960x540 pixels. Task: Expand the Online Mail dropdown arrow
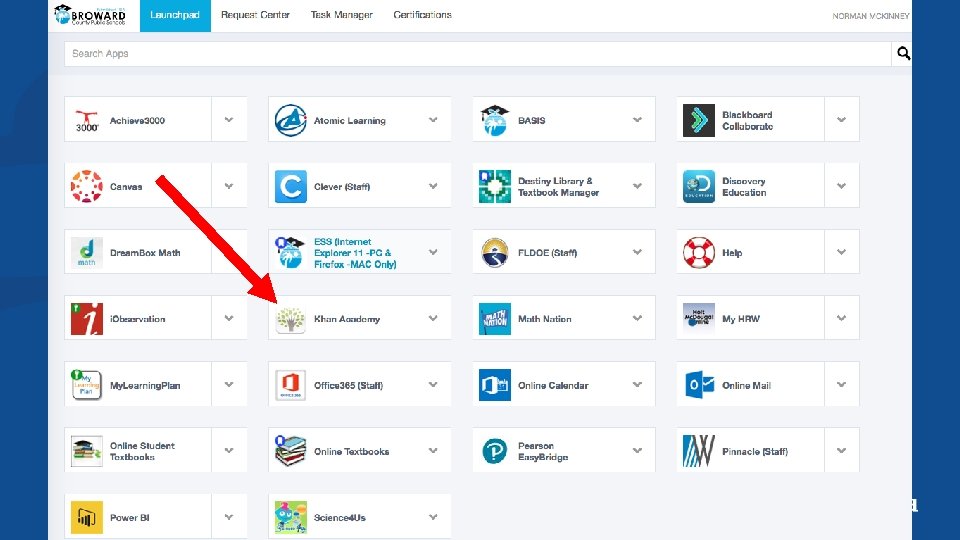click(841, 384)
